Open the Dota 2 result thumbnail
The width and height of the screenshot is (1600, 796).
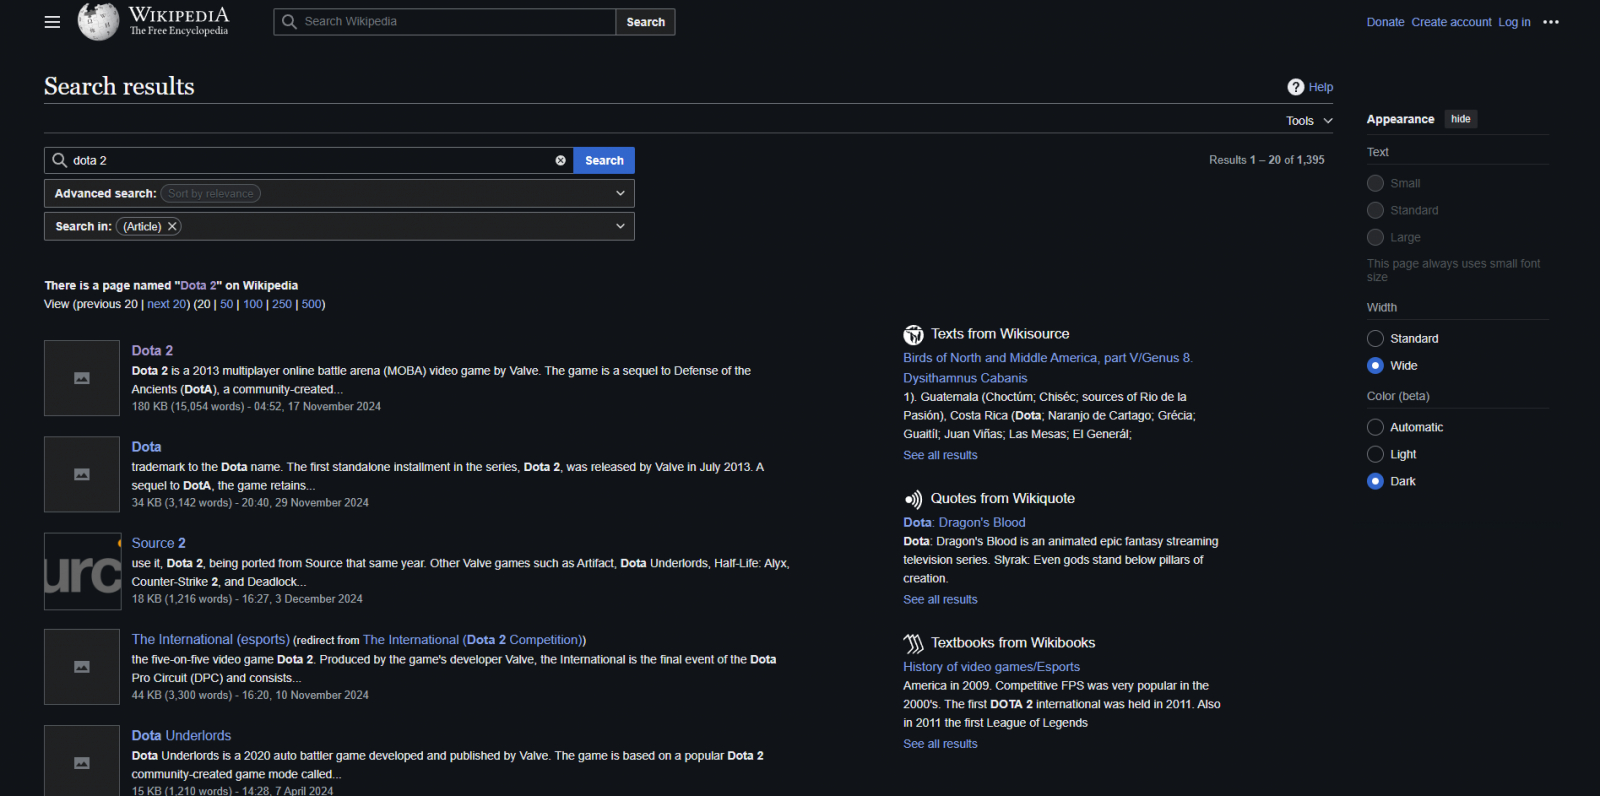tap(82, 378)
